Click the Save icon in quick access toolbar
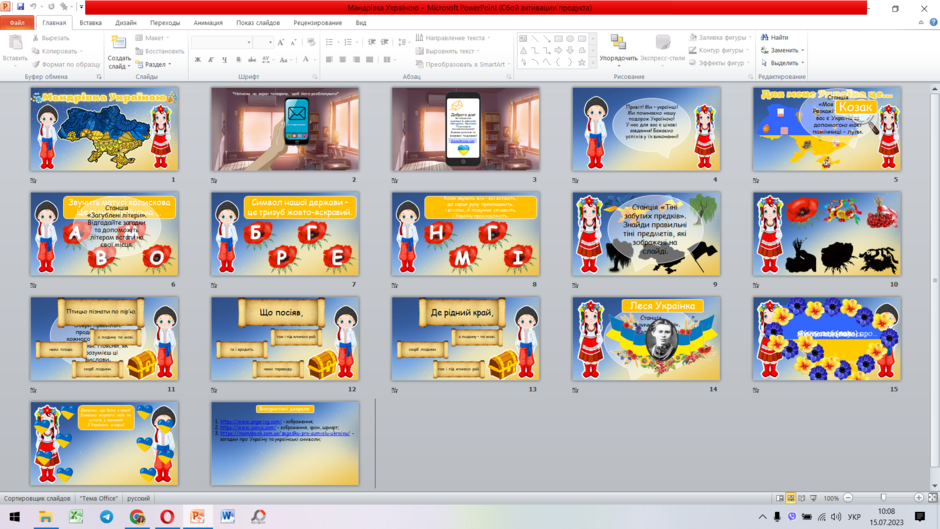 (x=20, y=7)
